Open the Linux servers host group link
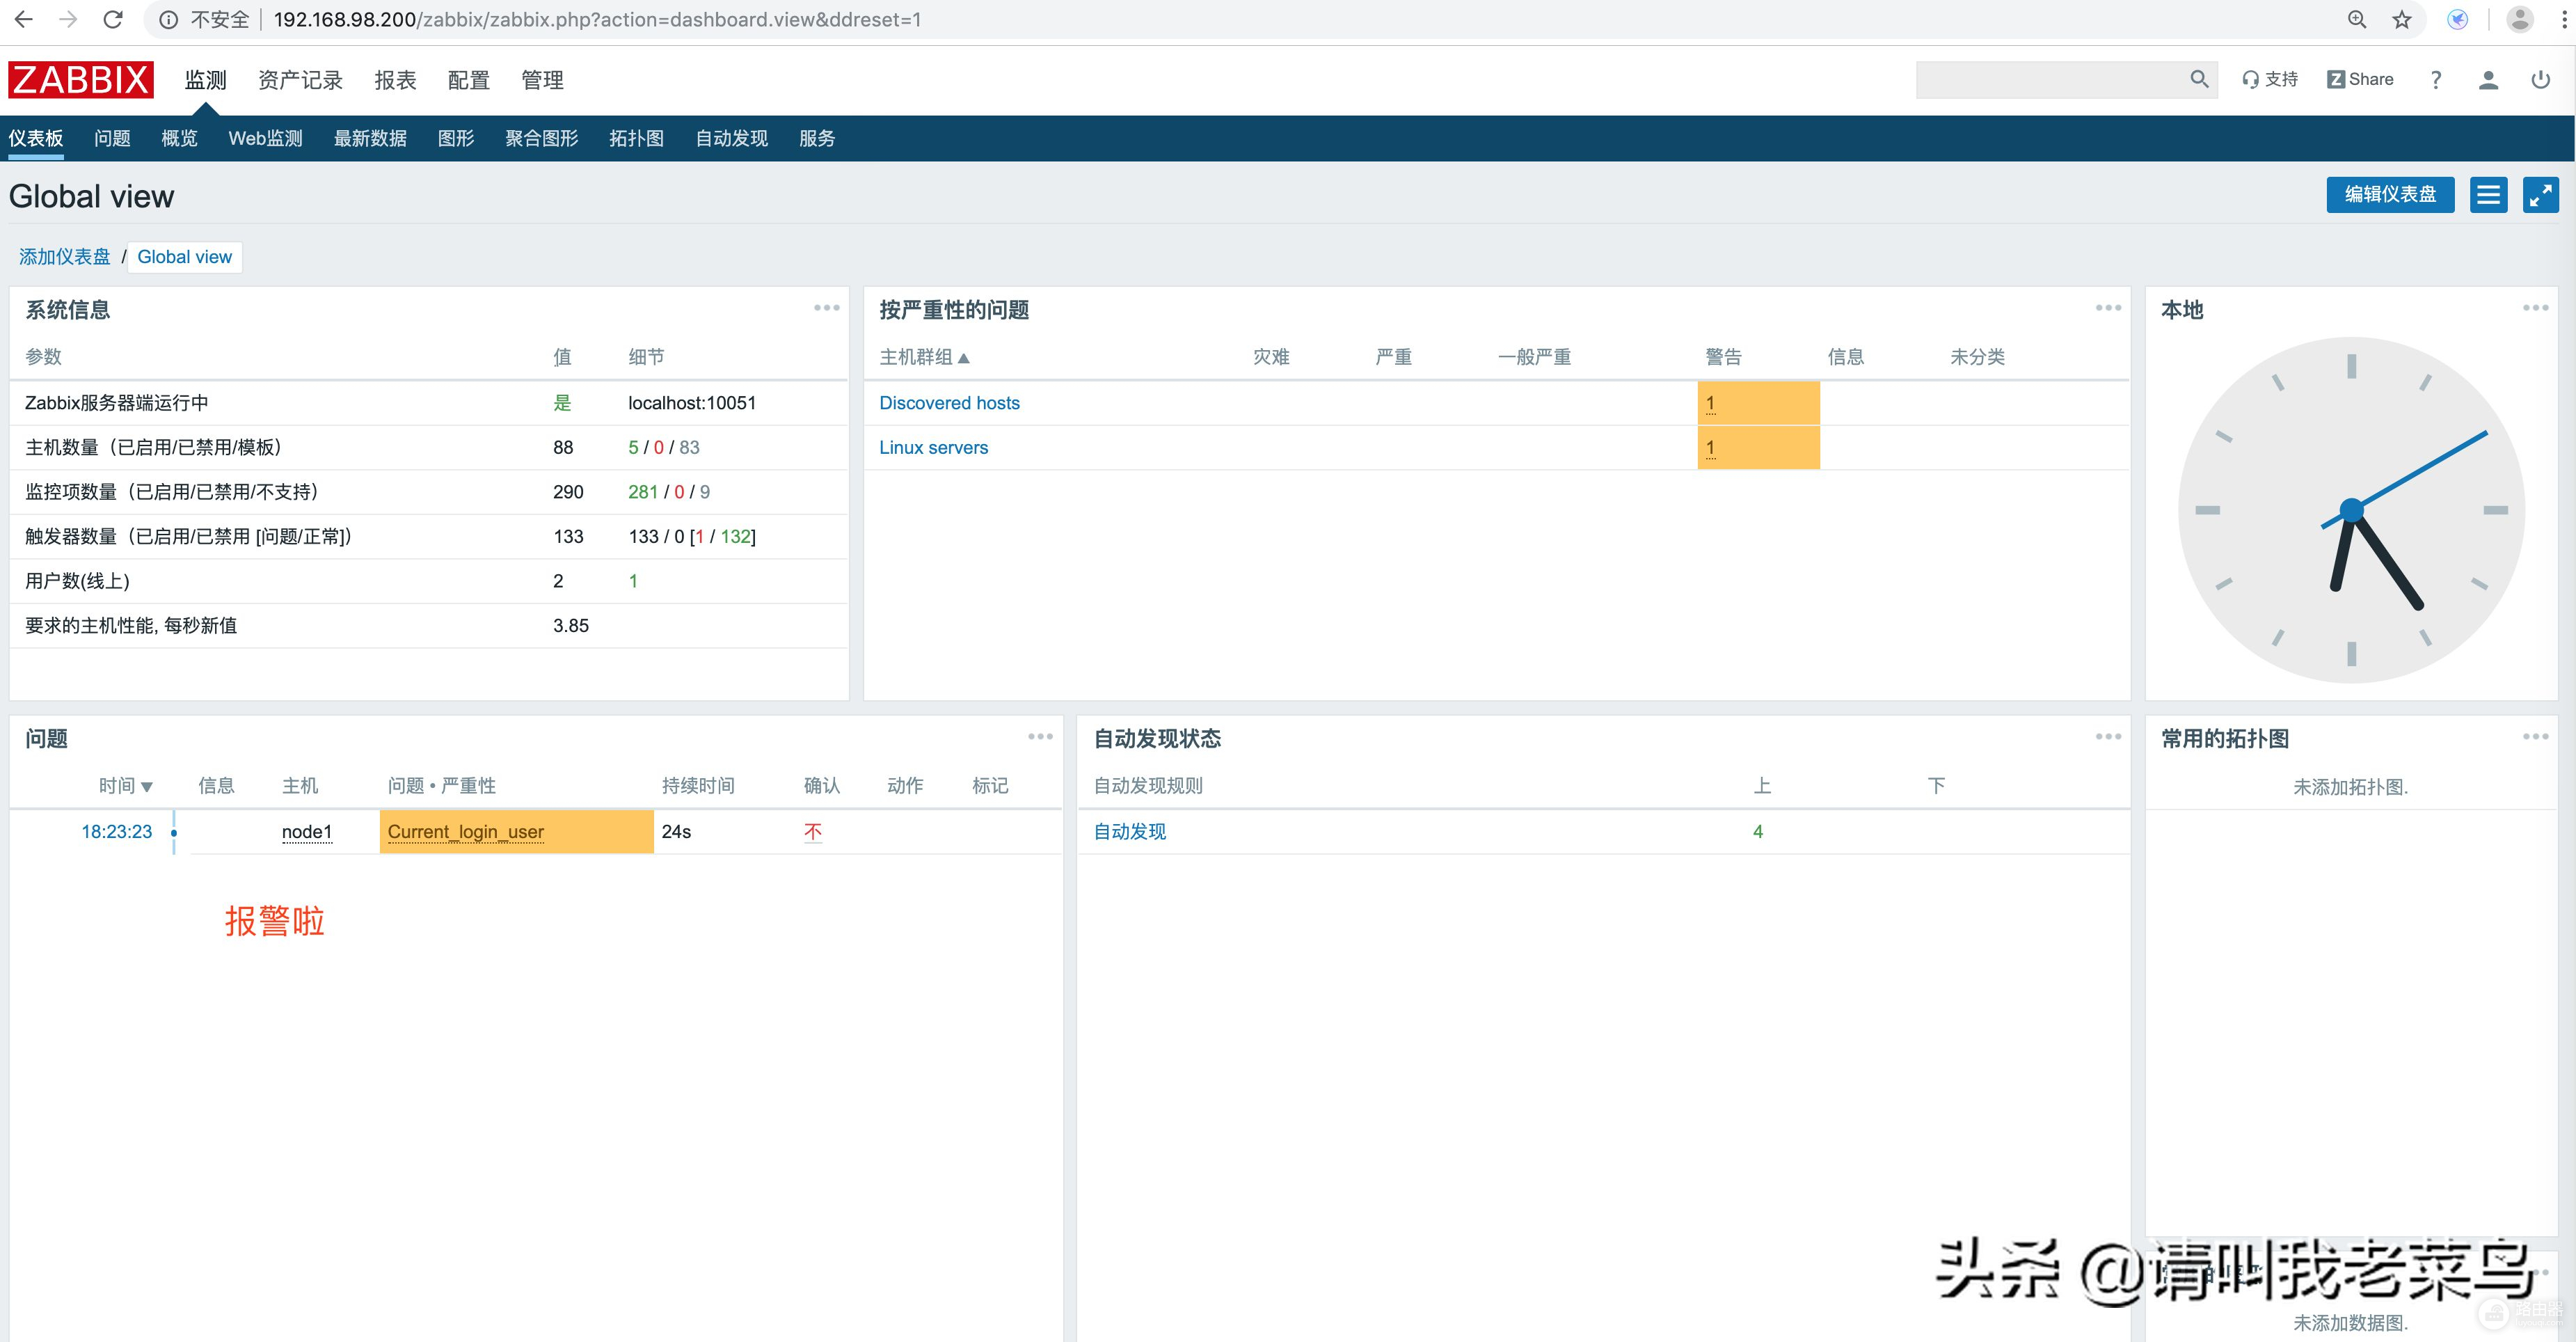 [933, 448]
